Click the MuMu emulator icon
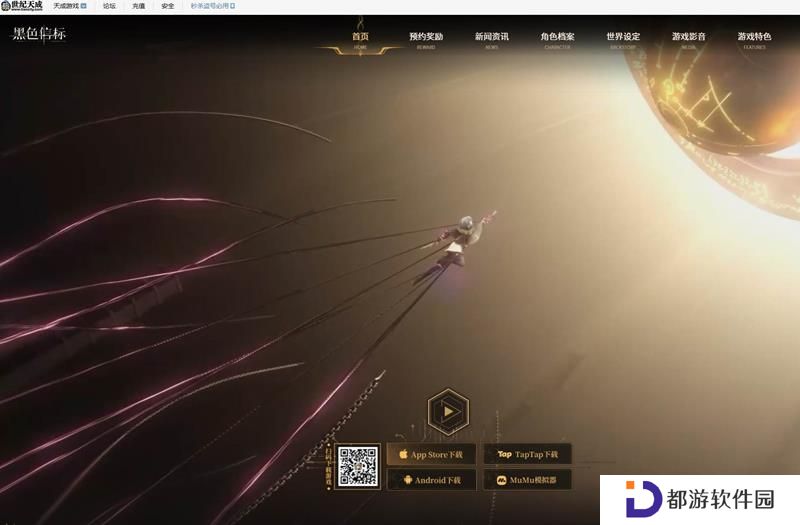This screenshot has width=800, height=525. pyautogui.click(x=502, y=480)
